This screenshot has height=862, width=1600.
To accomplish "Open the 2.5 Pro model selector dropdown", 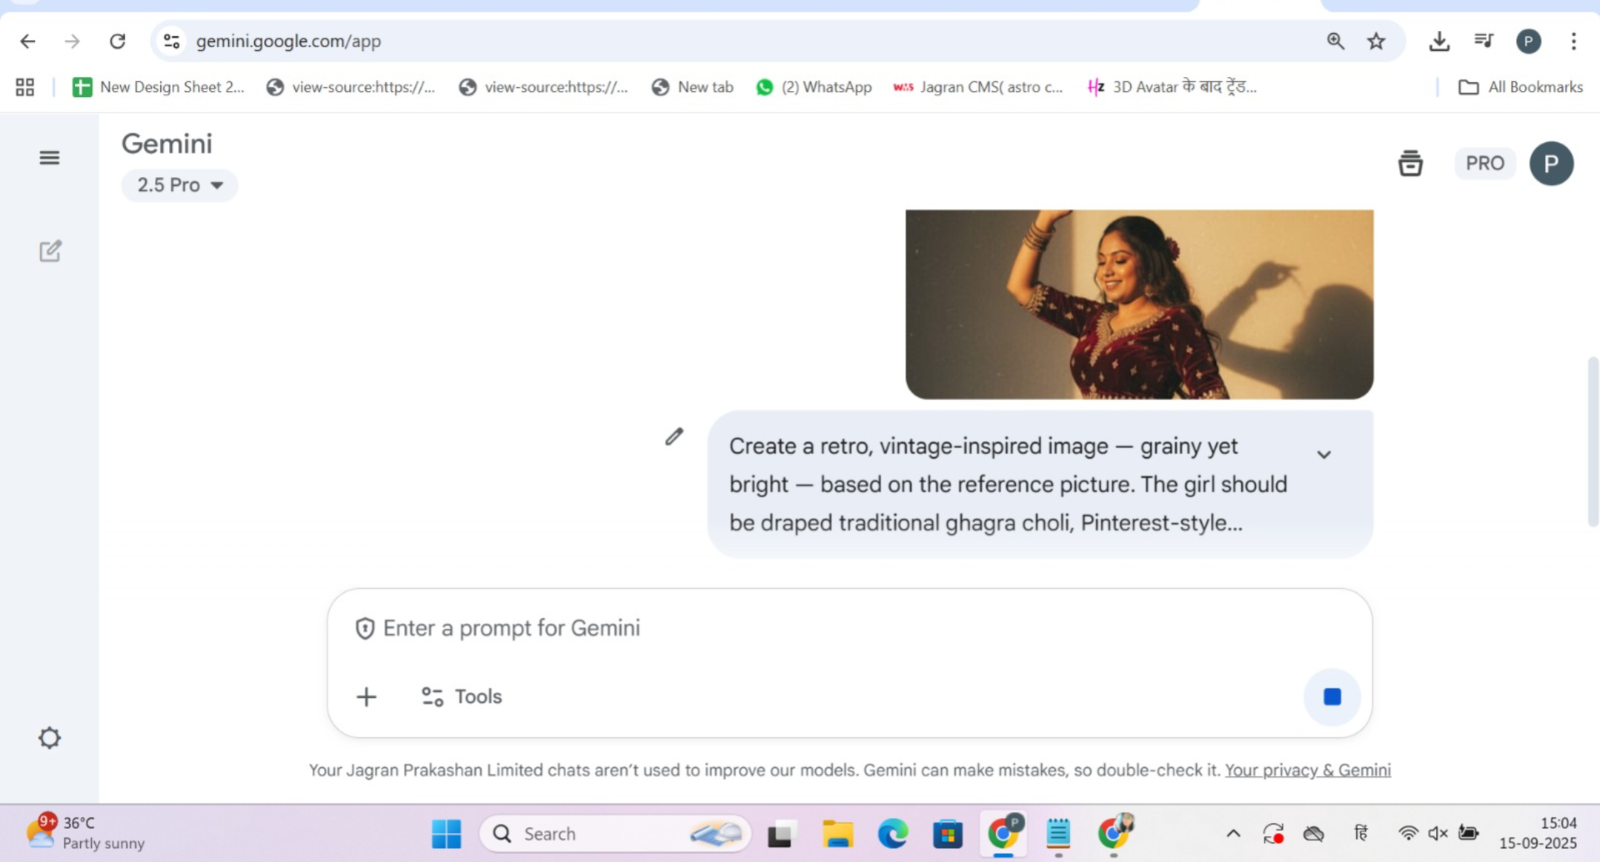I will tap(179, 185).
